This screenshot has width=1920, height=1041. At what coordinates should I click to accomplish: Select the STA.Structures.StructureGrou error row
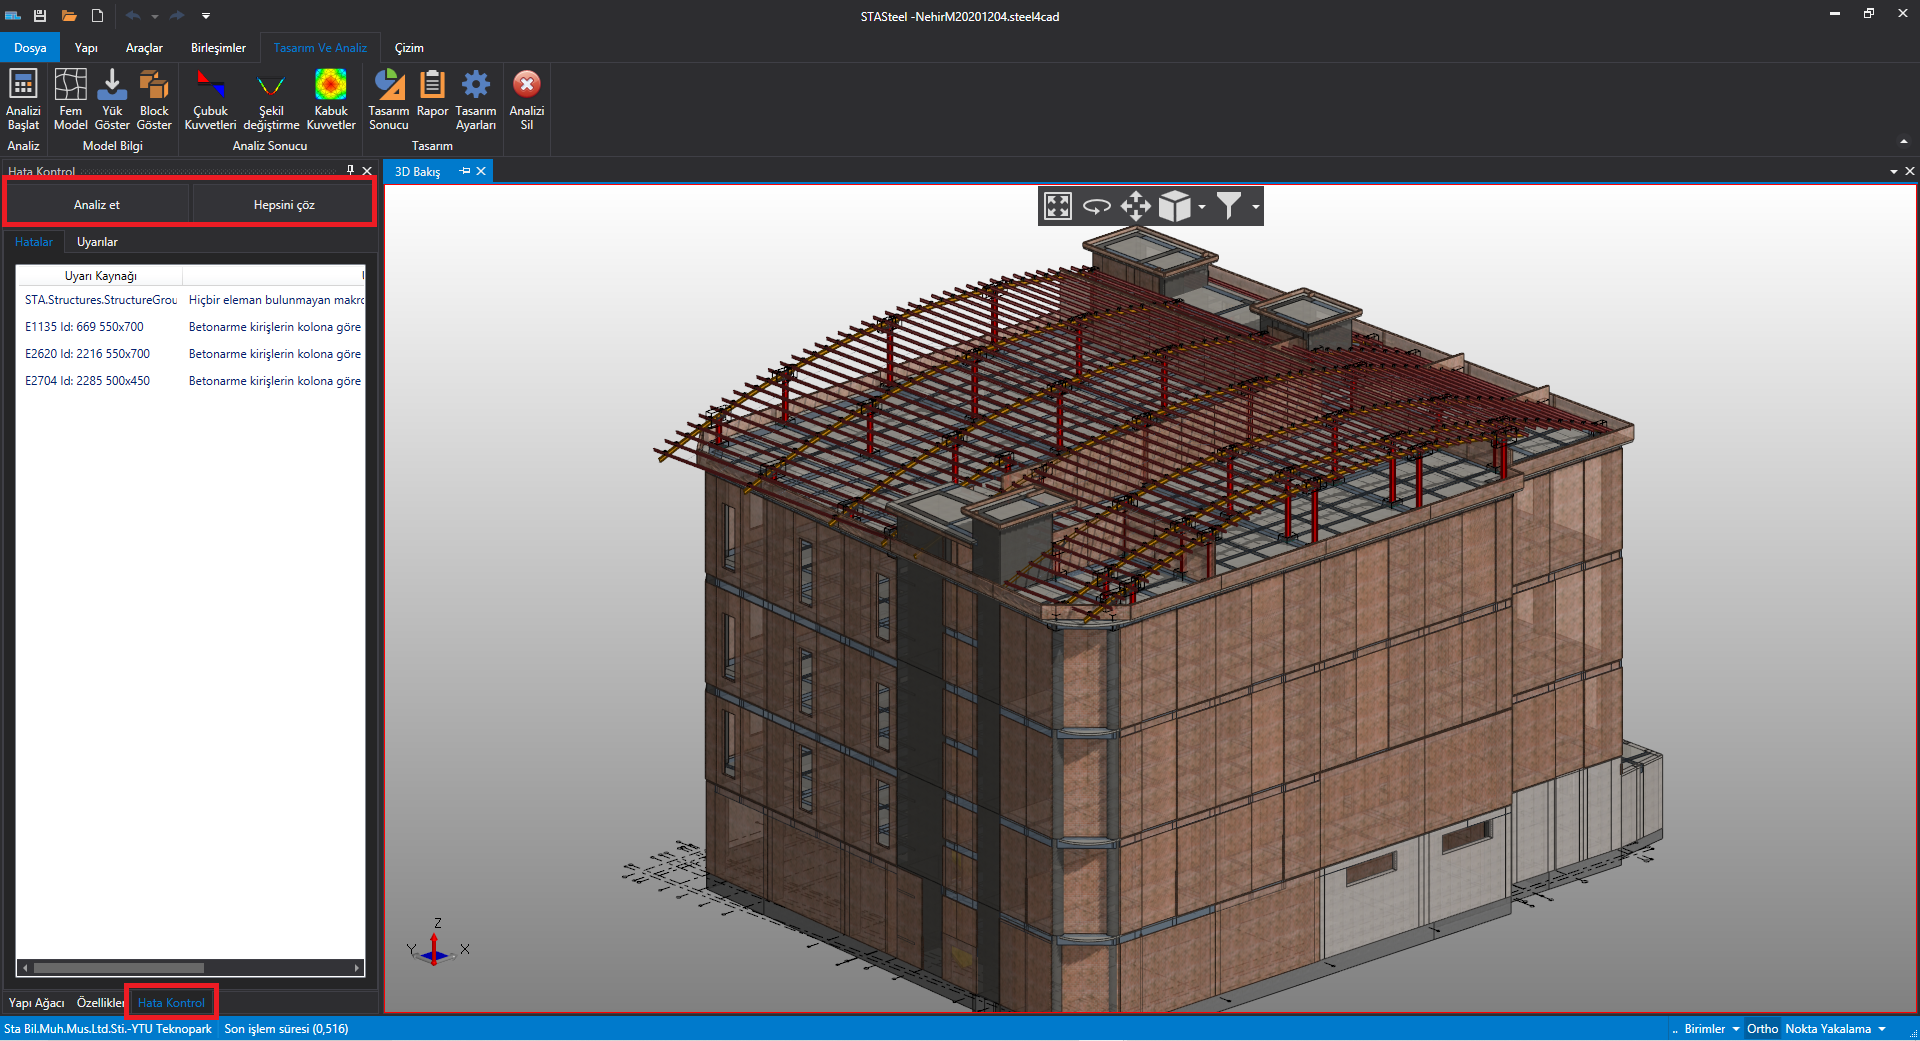pyautogui.click(x=190, y=300)
